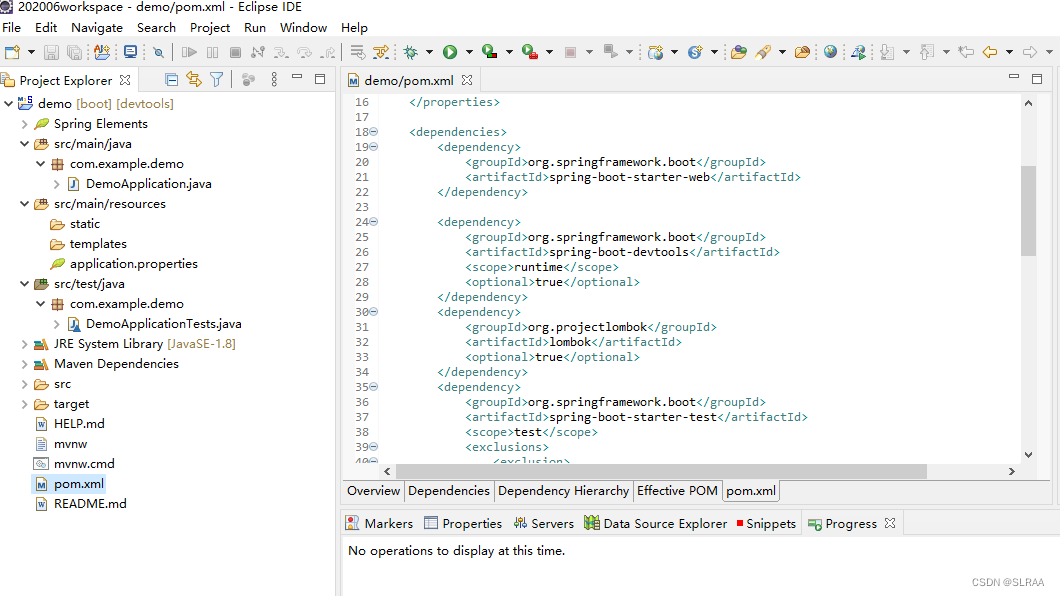Click the green Run button icon
Screen dimensions: 1060x596
click(x=450, y=52)
